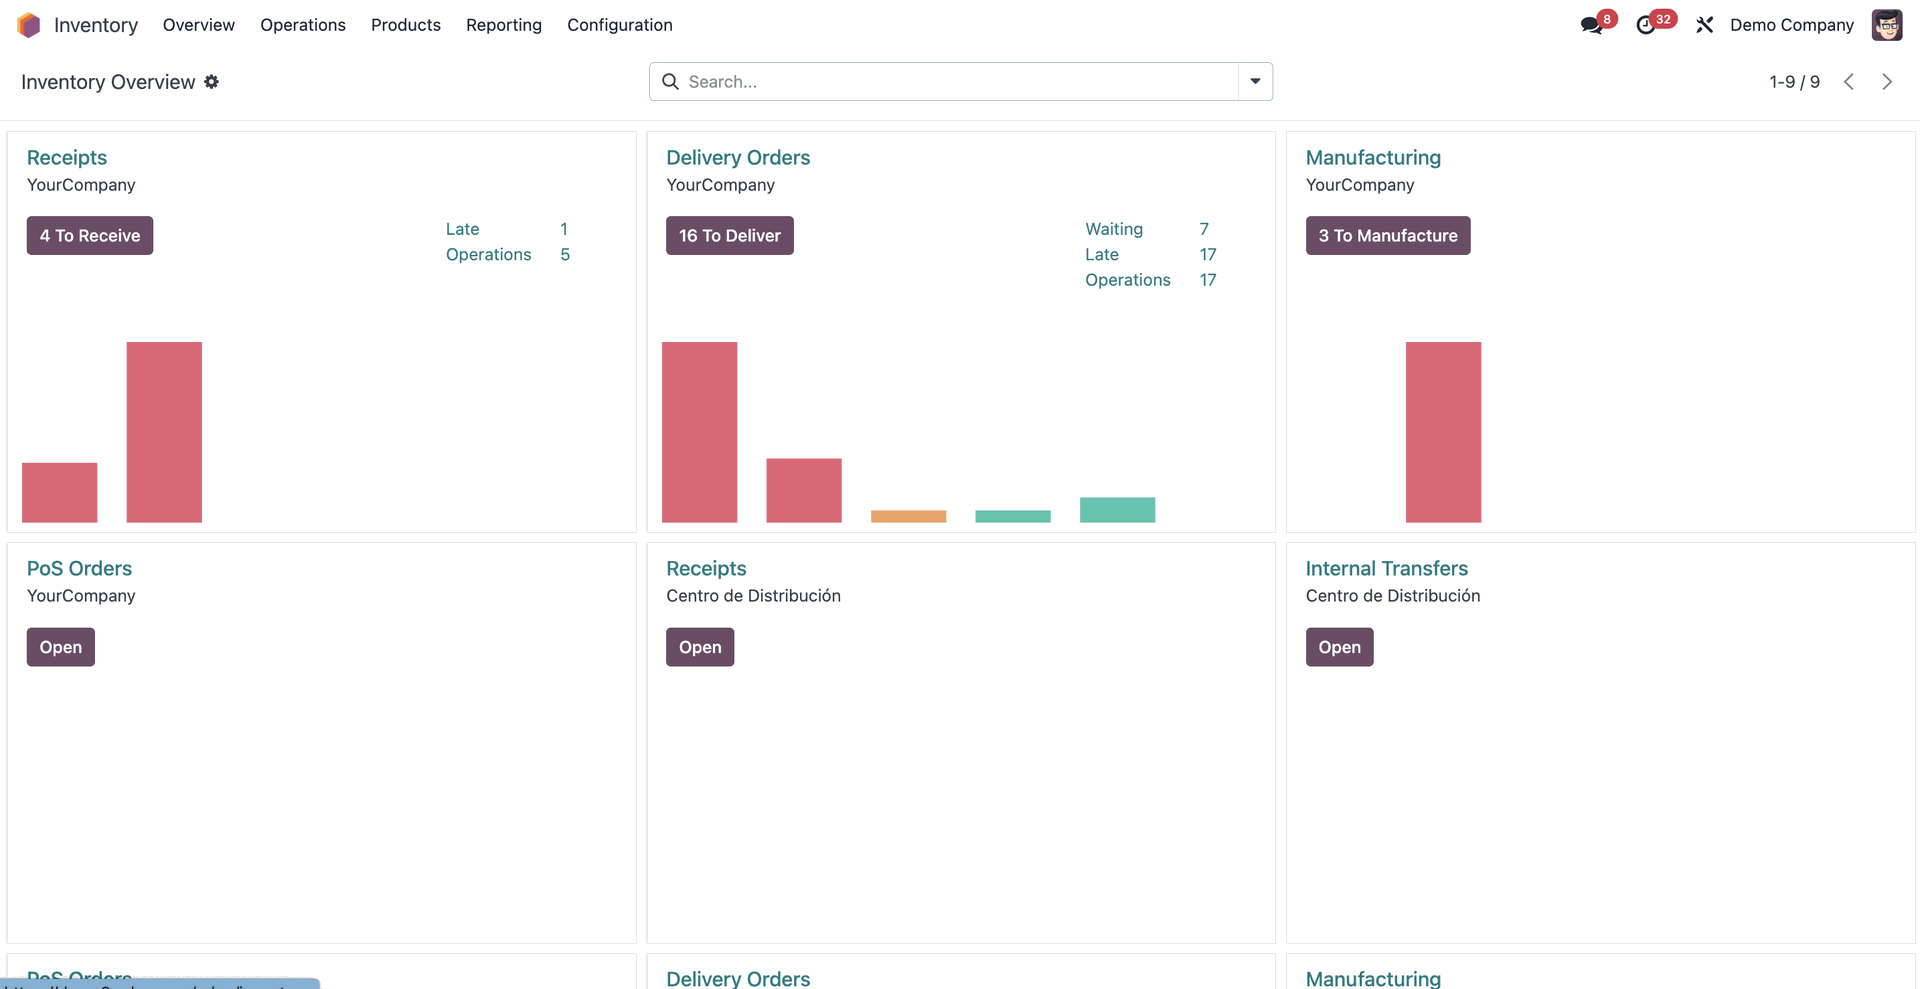Go to previous page arrow
The height and width of the screenshot is (989, 1920).
1849,82
